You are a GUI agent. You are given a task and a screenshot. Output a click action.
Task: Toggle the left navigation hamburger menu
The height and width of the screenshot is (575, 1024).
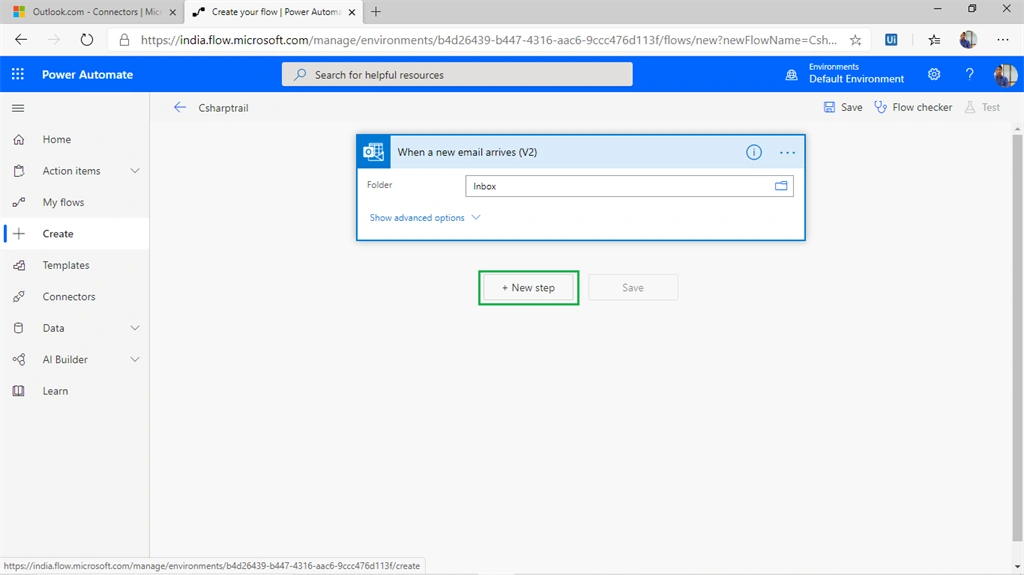[x=18, y=108]
